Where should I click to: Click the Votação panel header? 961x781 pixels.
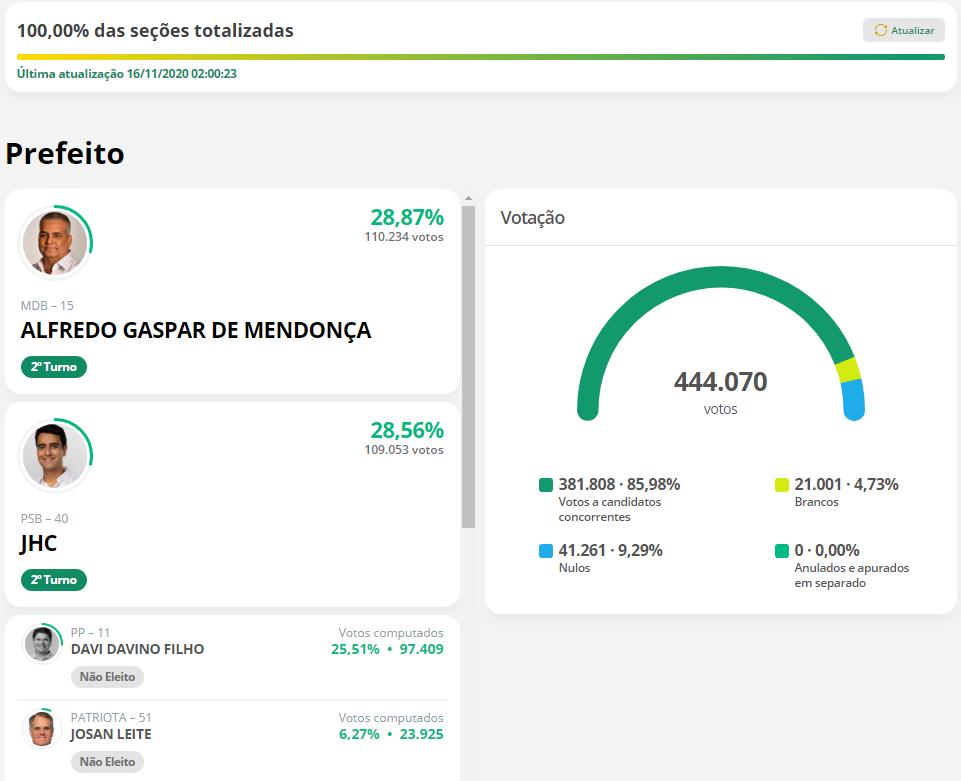(533, 218)
